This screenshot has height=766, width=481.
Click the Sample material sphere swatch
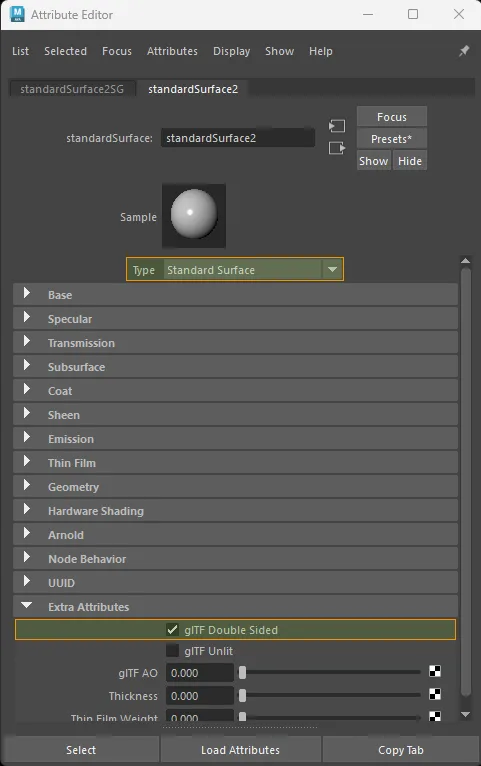tap(194, 215)
